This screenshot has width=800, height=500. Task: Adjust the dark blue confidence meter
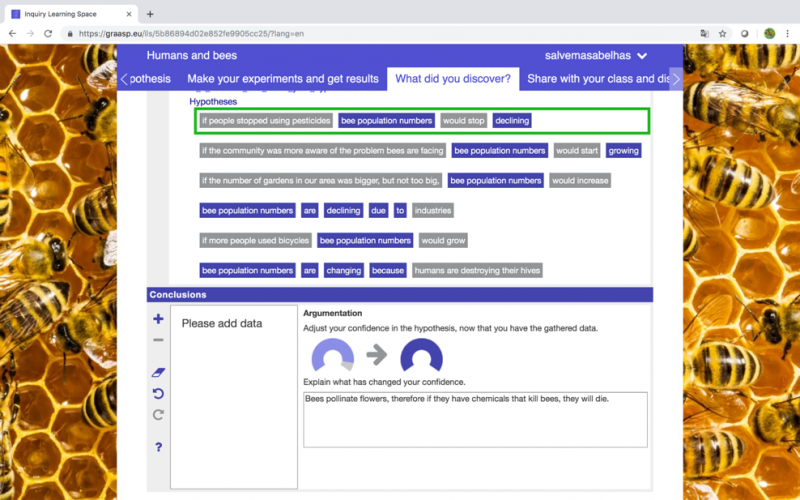(x=421, y=355)
